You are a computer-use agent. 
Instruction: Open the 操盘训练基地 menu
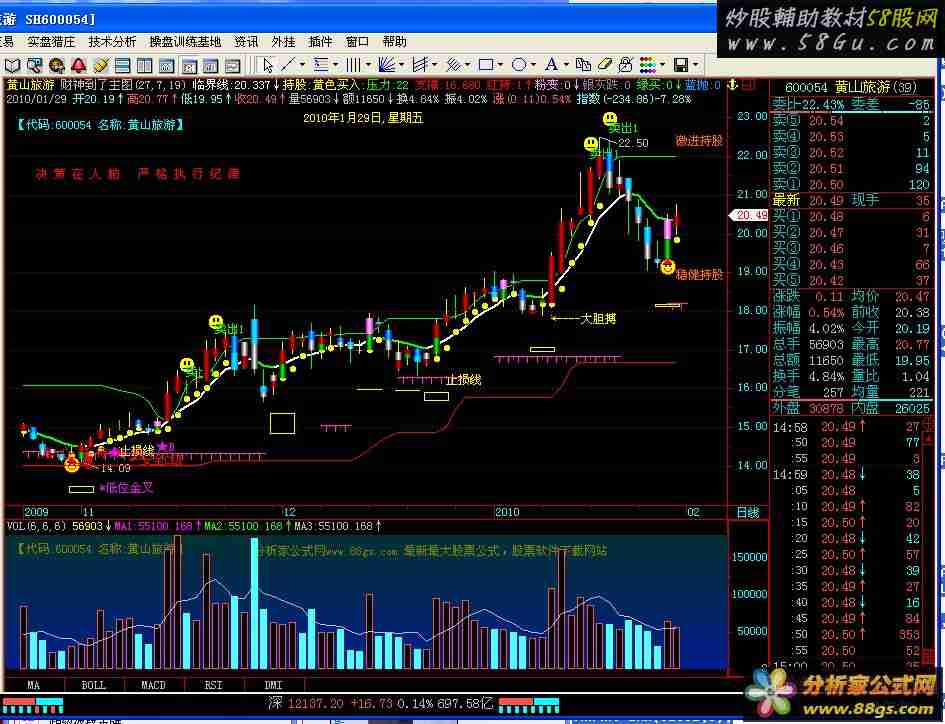coord(186,42)
